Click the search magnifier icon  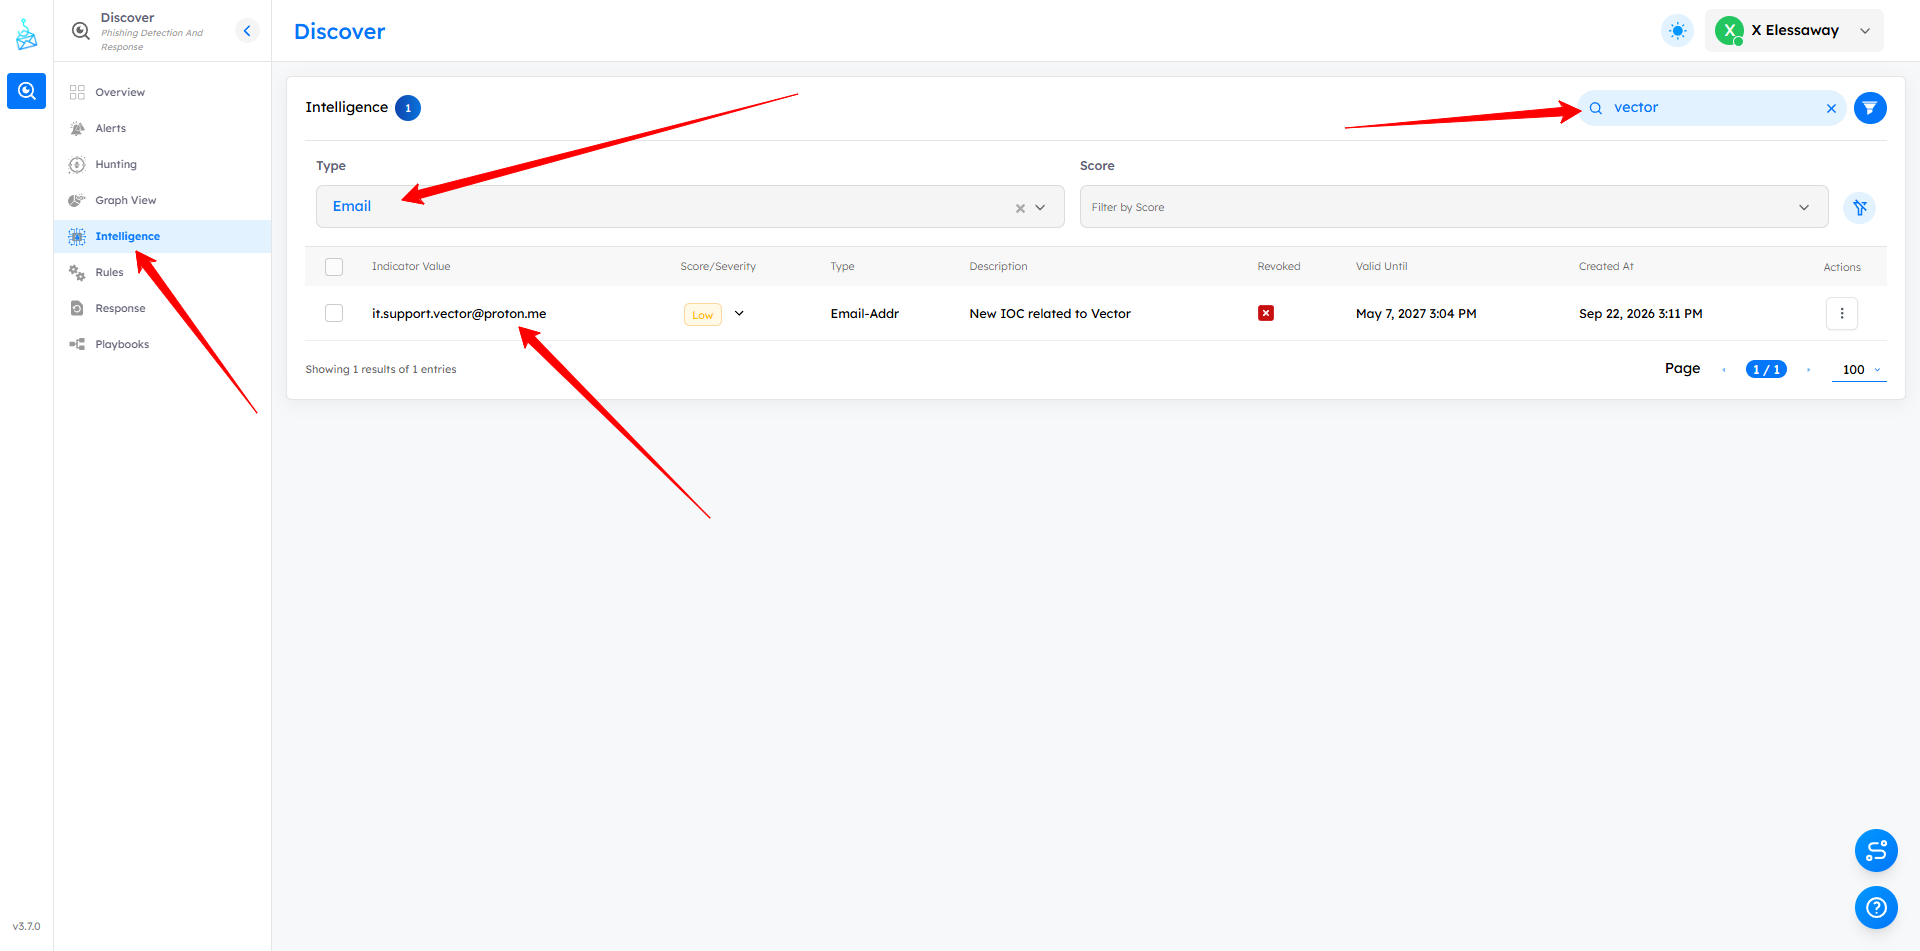click(1596, 108)
